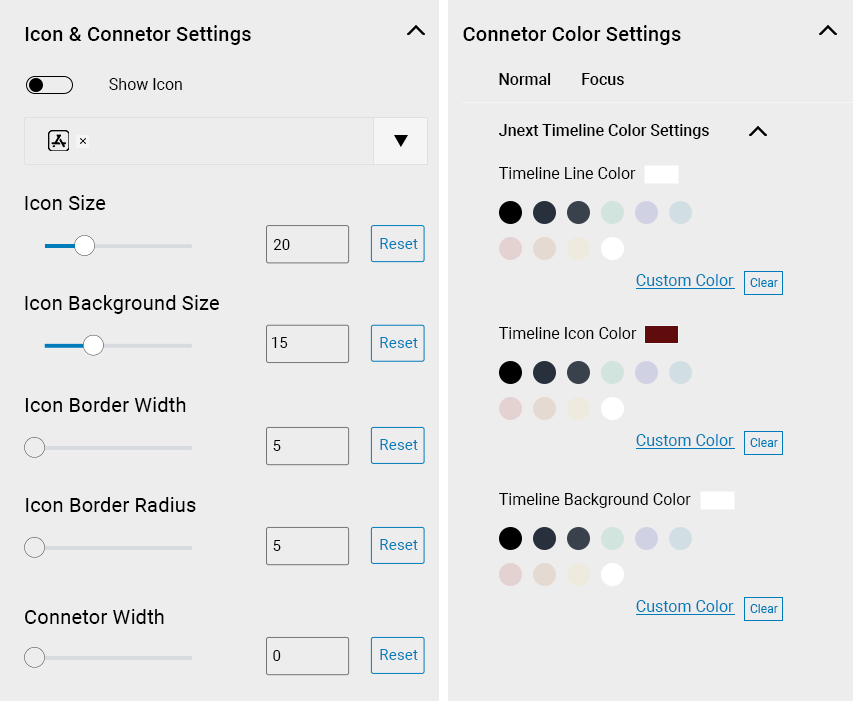Clear the Timeline Icon Color
The height and width of the screenshot is (701, 853).
click(x=763, y=443)
